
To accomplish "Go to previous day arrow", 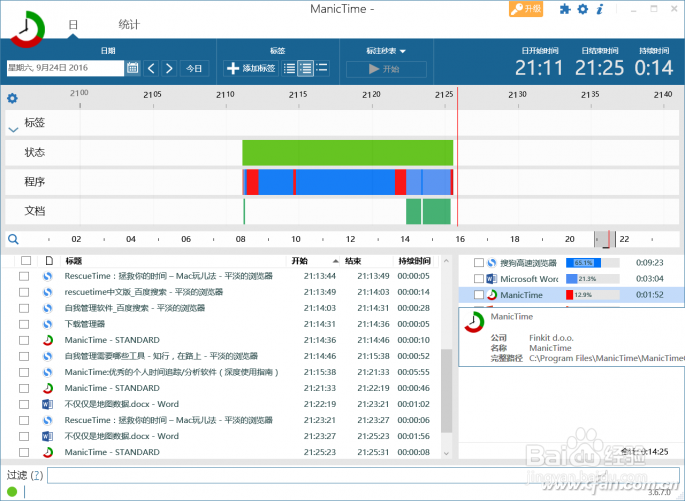I will pos(151,68).
